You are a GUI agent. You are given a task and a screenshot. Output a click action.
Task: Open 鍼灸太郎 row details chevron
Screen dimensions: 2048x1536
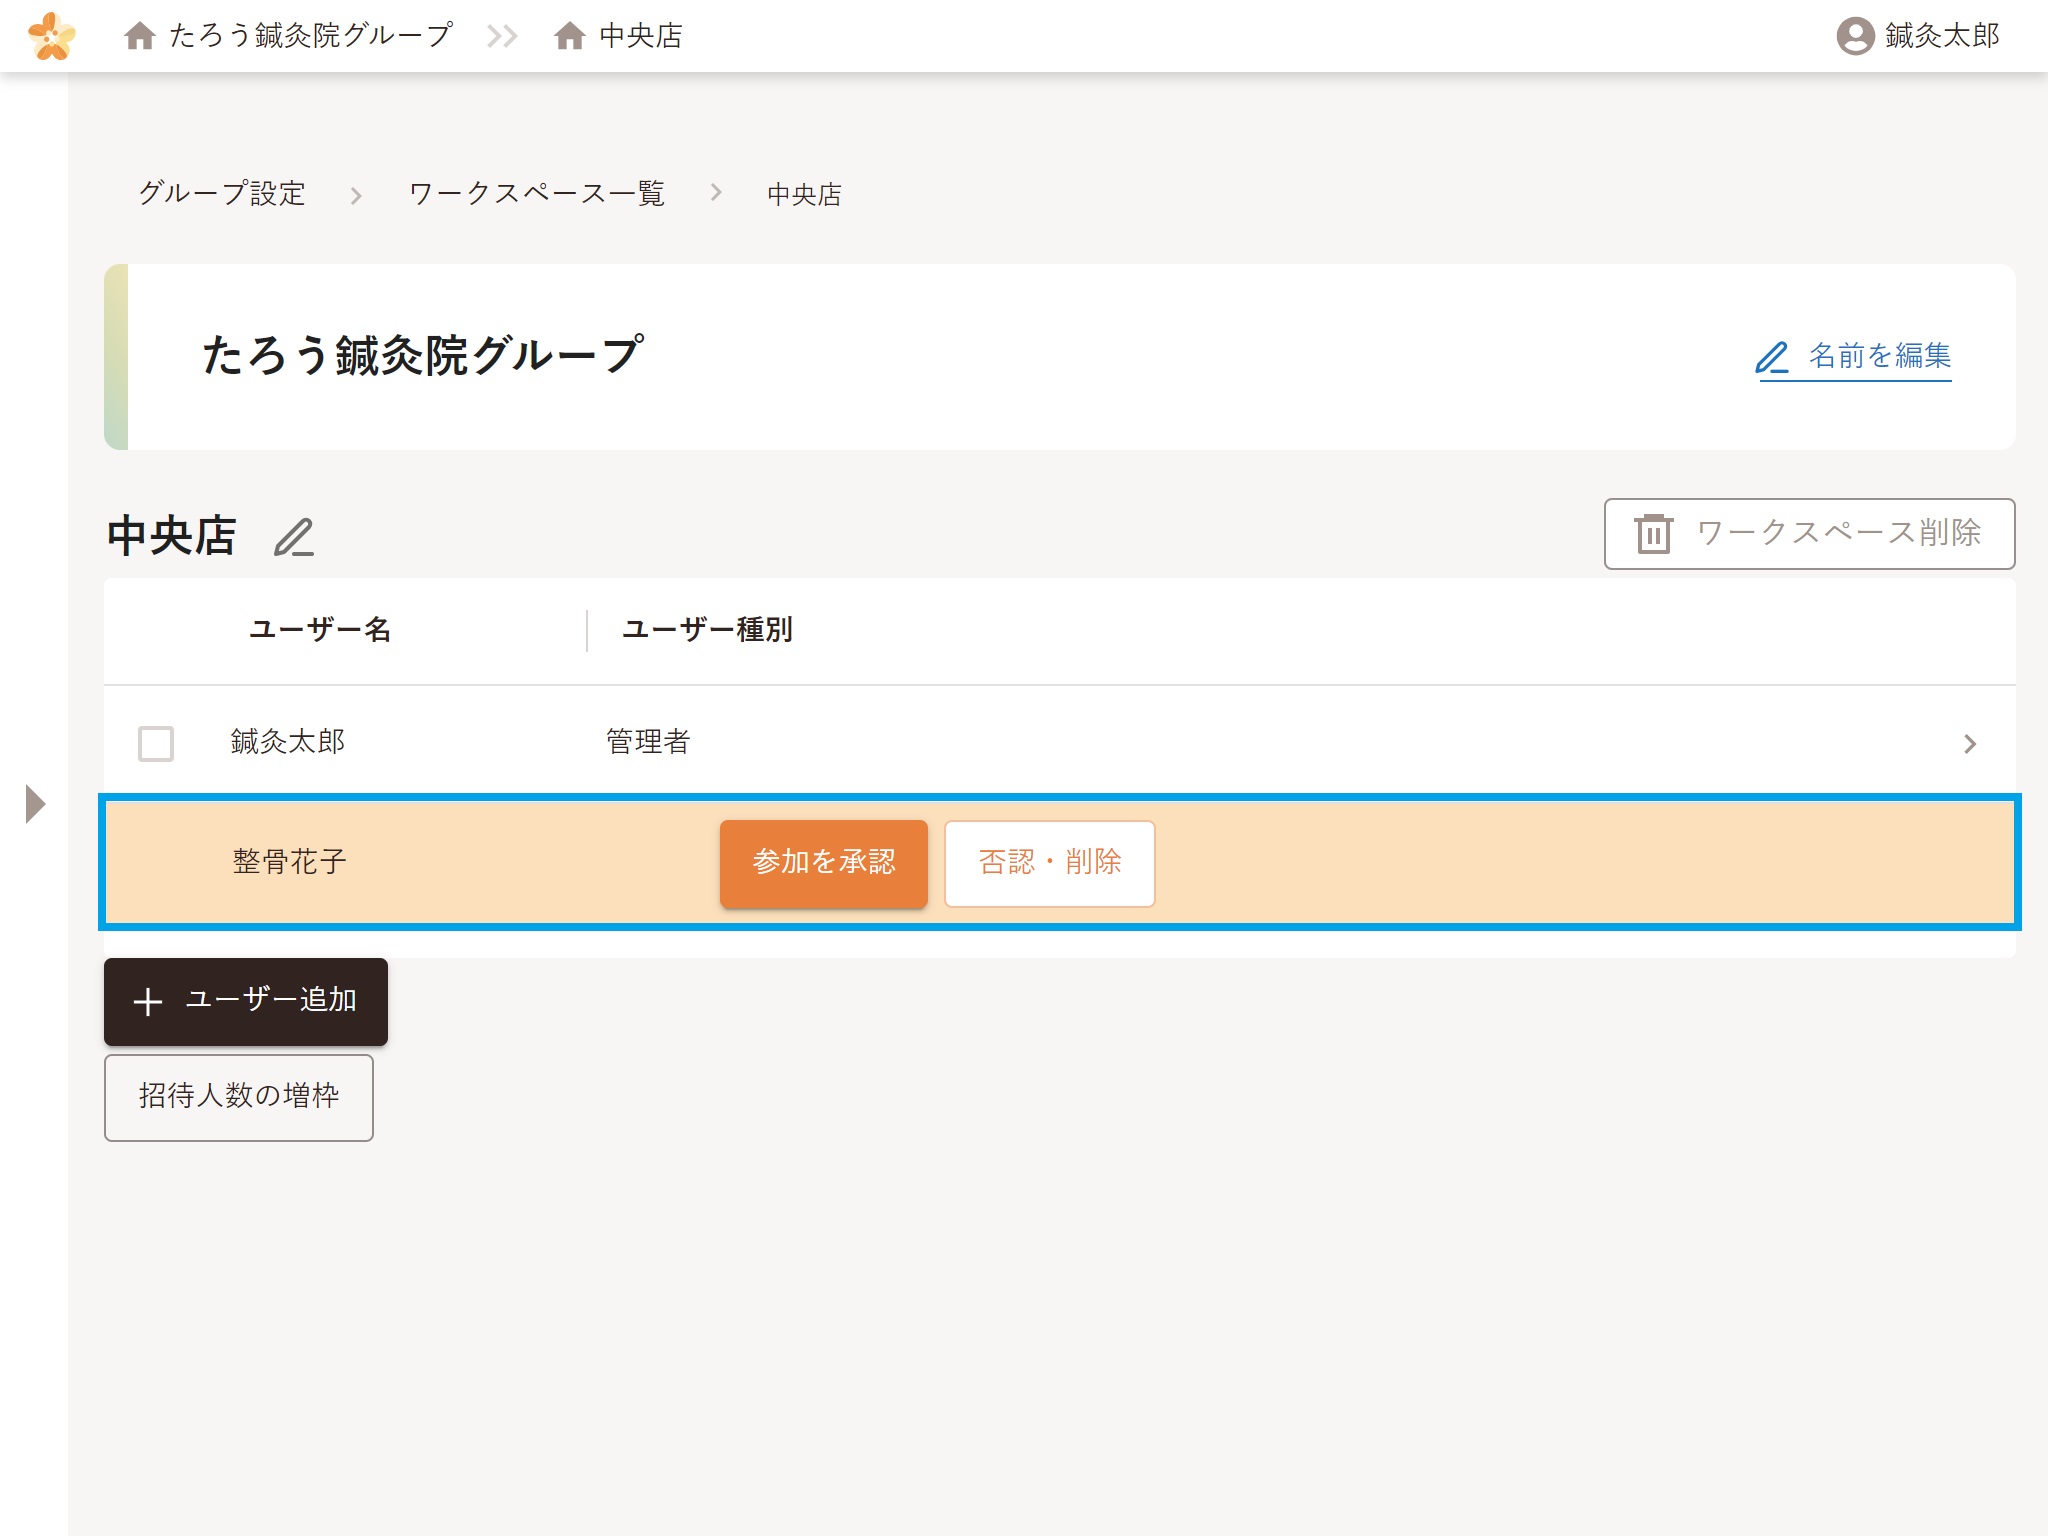[x=1969, y=744]
